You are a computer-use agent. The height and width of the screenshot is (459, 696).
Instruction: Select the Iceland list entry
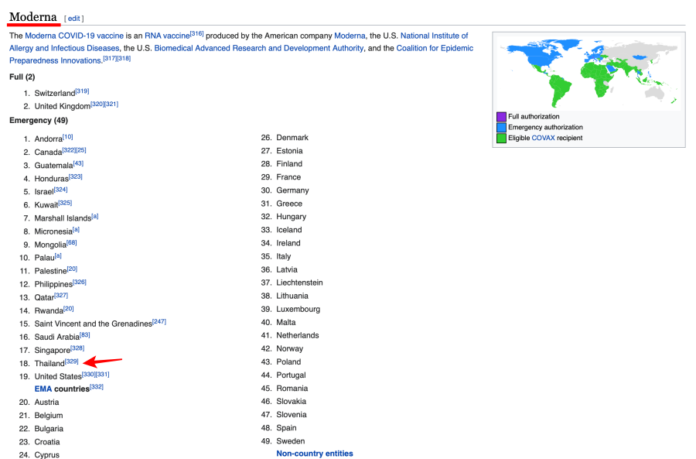289,230
